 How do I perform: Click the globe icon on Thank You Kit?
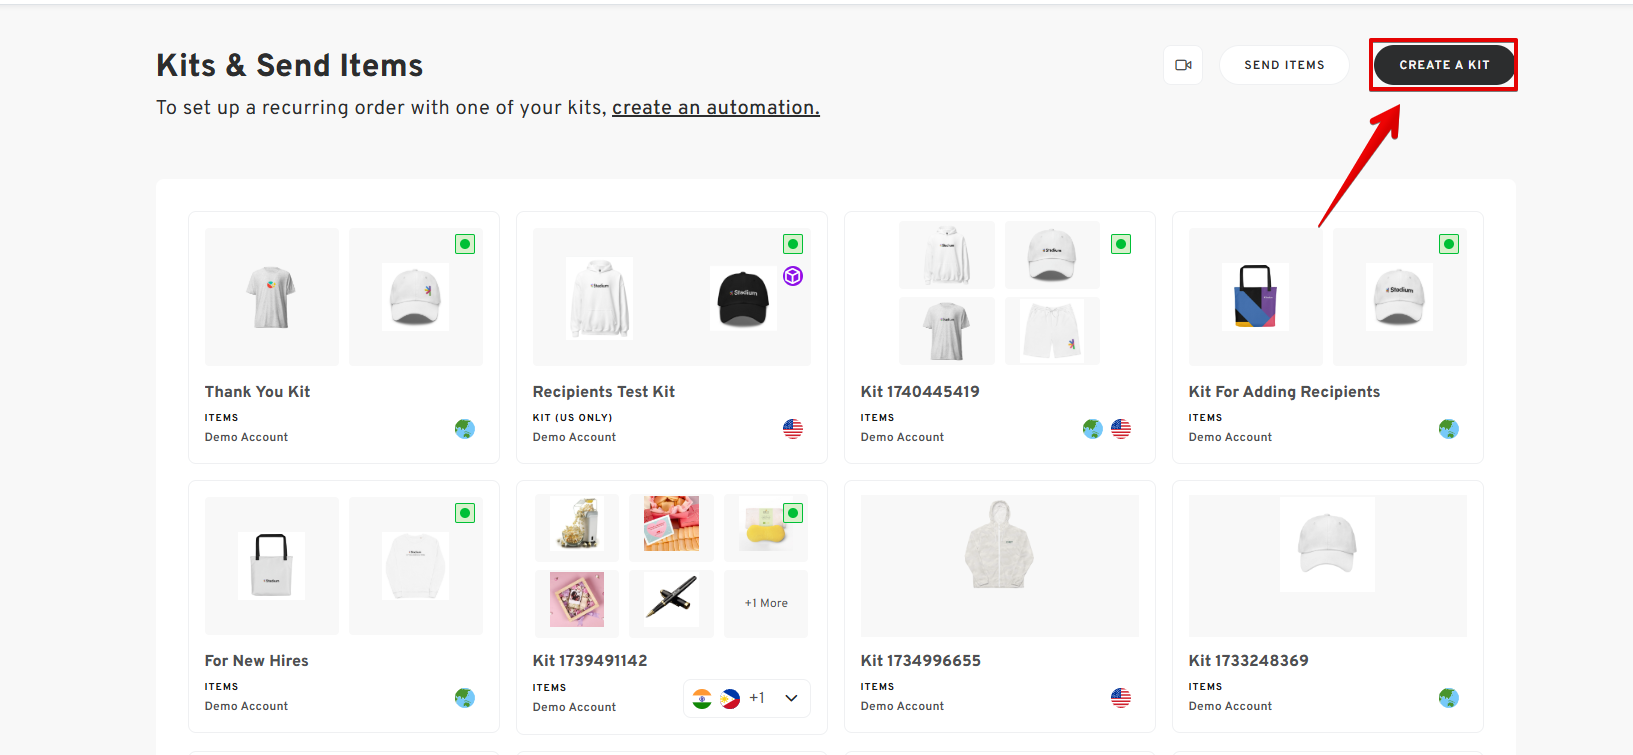(x=465, y=429)
